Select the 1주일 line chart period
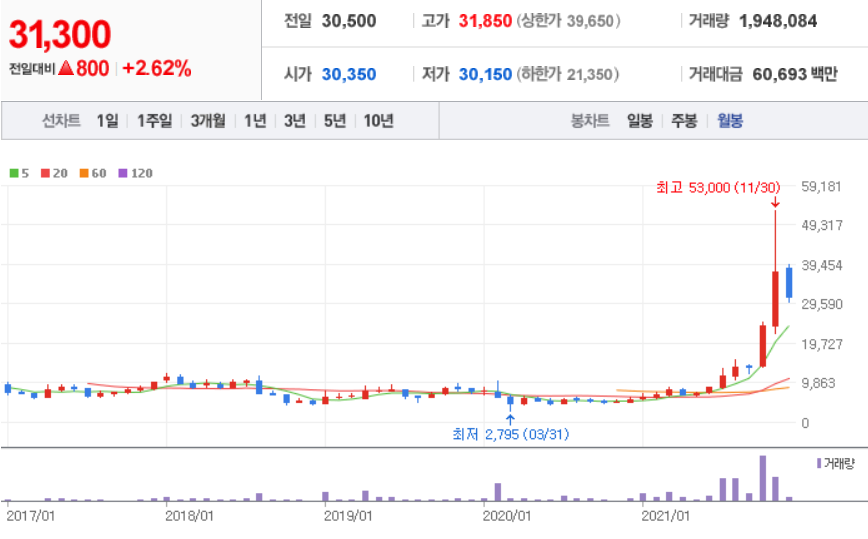Image resolution: width=868 pixels, height=539 pixels. click(154, 121)
